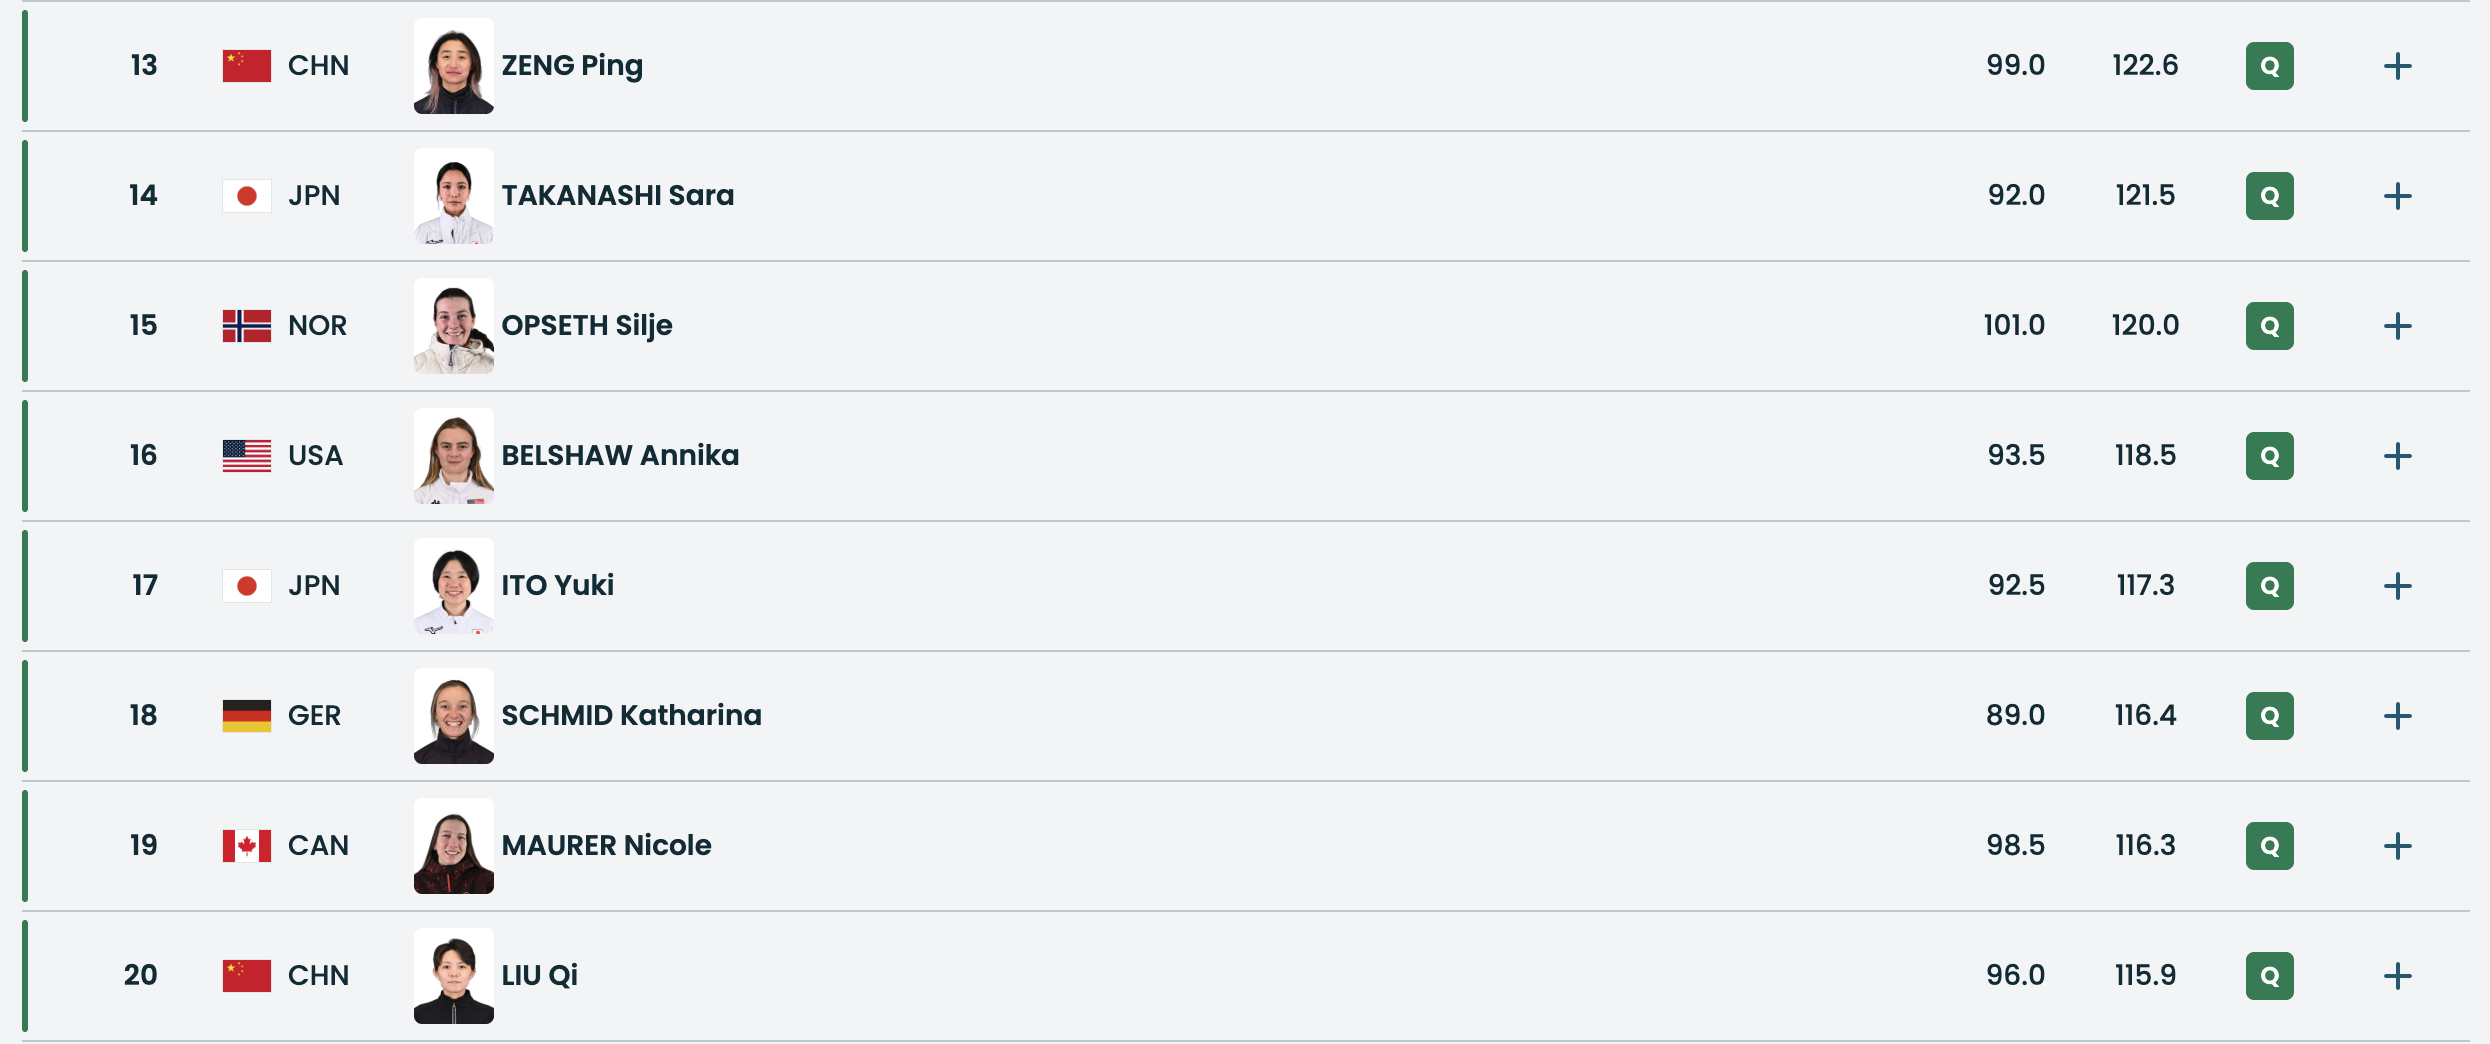Expand TAKANASHI Sara's row with the plus

tap(2397, 196)
